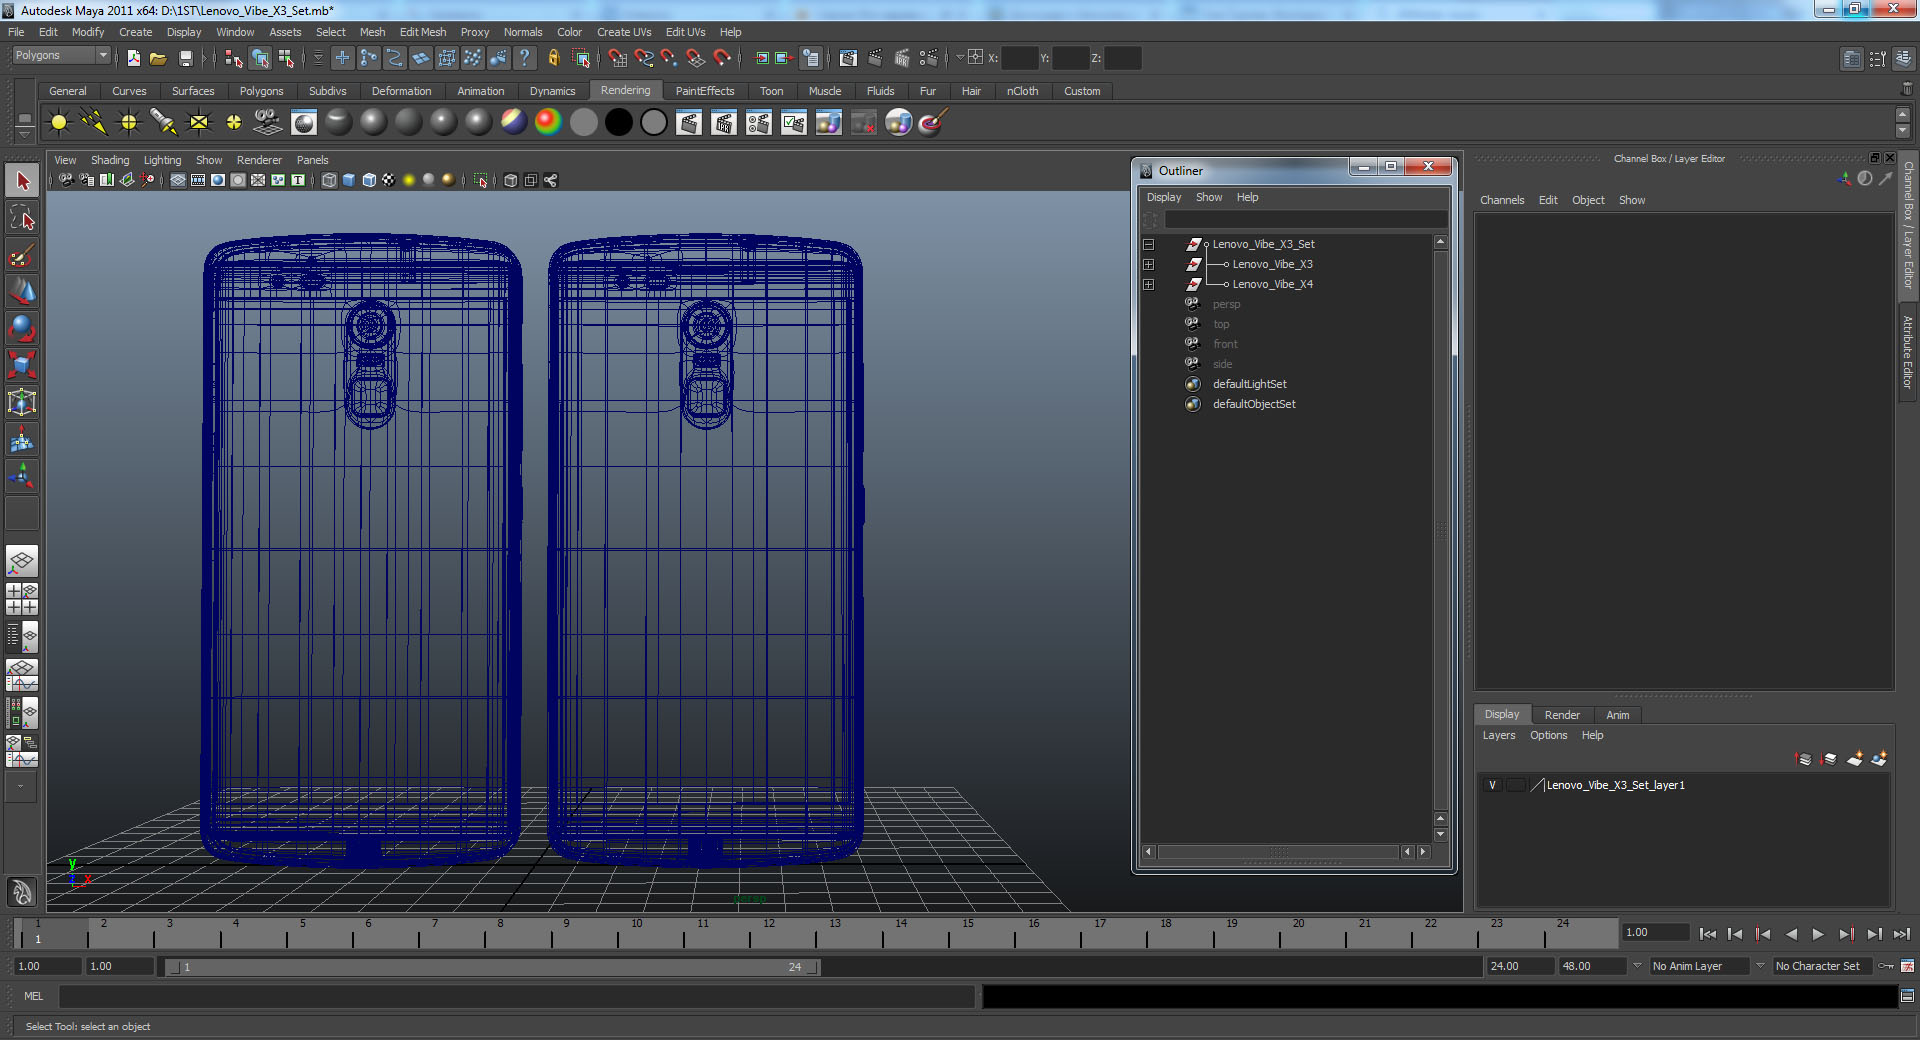Select defaultLightSet in the Outliner
This screenshot has height=1040, width=1920.
[1249, 384]
